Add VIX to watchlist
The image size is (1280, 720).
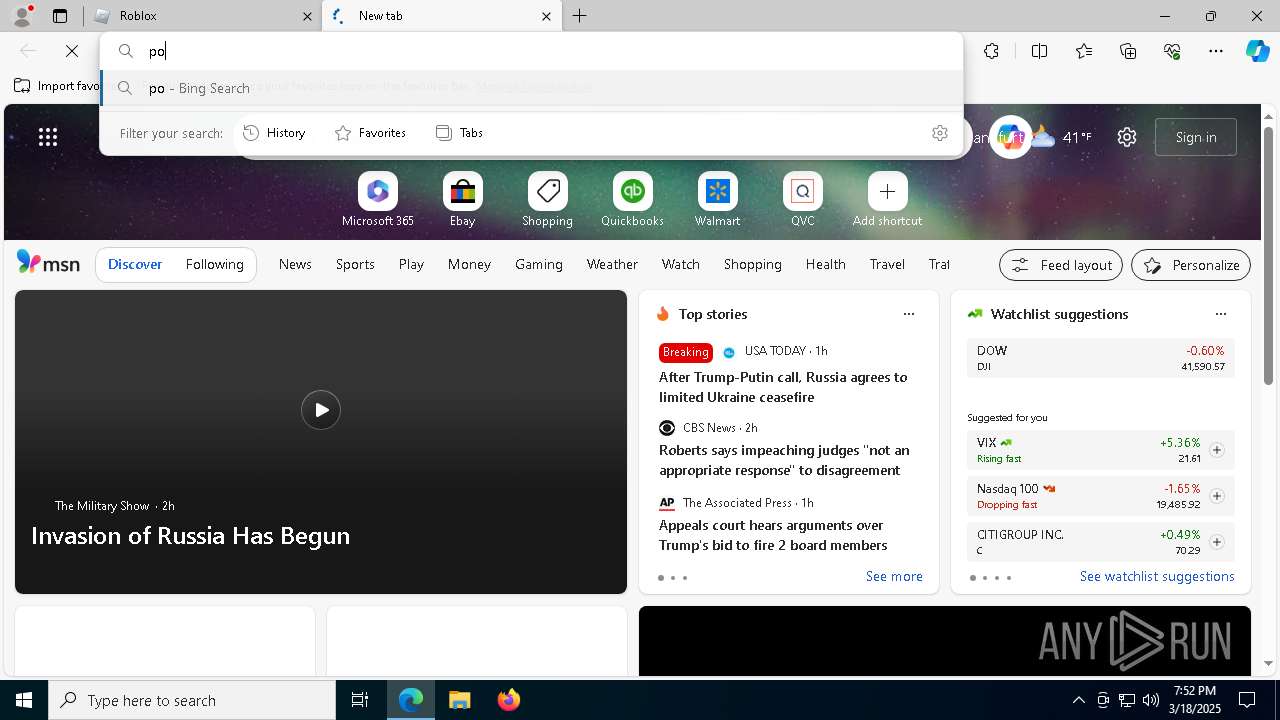coord(1217,450)
